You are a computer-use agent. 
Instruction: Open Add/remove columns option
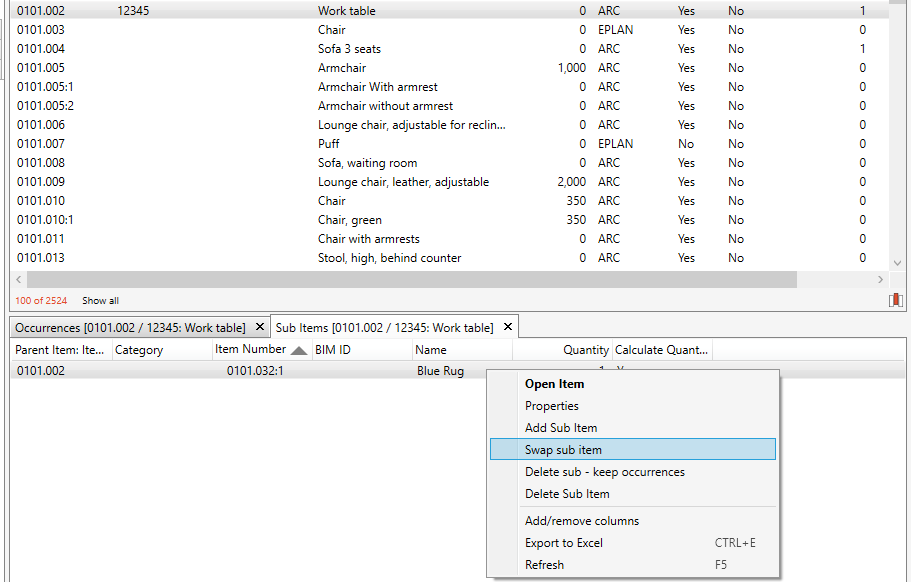(x=582, y=521)
